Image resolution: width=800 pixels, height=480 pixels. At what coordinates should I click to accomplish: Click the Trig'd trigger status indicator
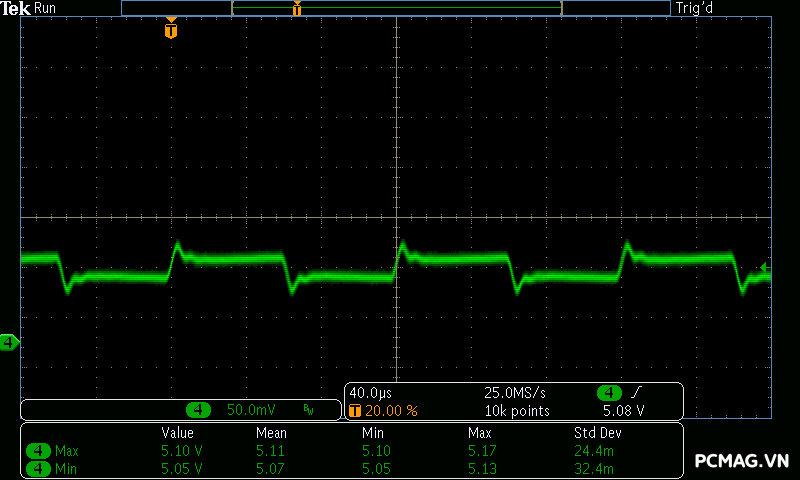click(697, 8)
